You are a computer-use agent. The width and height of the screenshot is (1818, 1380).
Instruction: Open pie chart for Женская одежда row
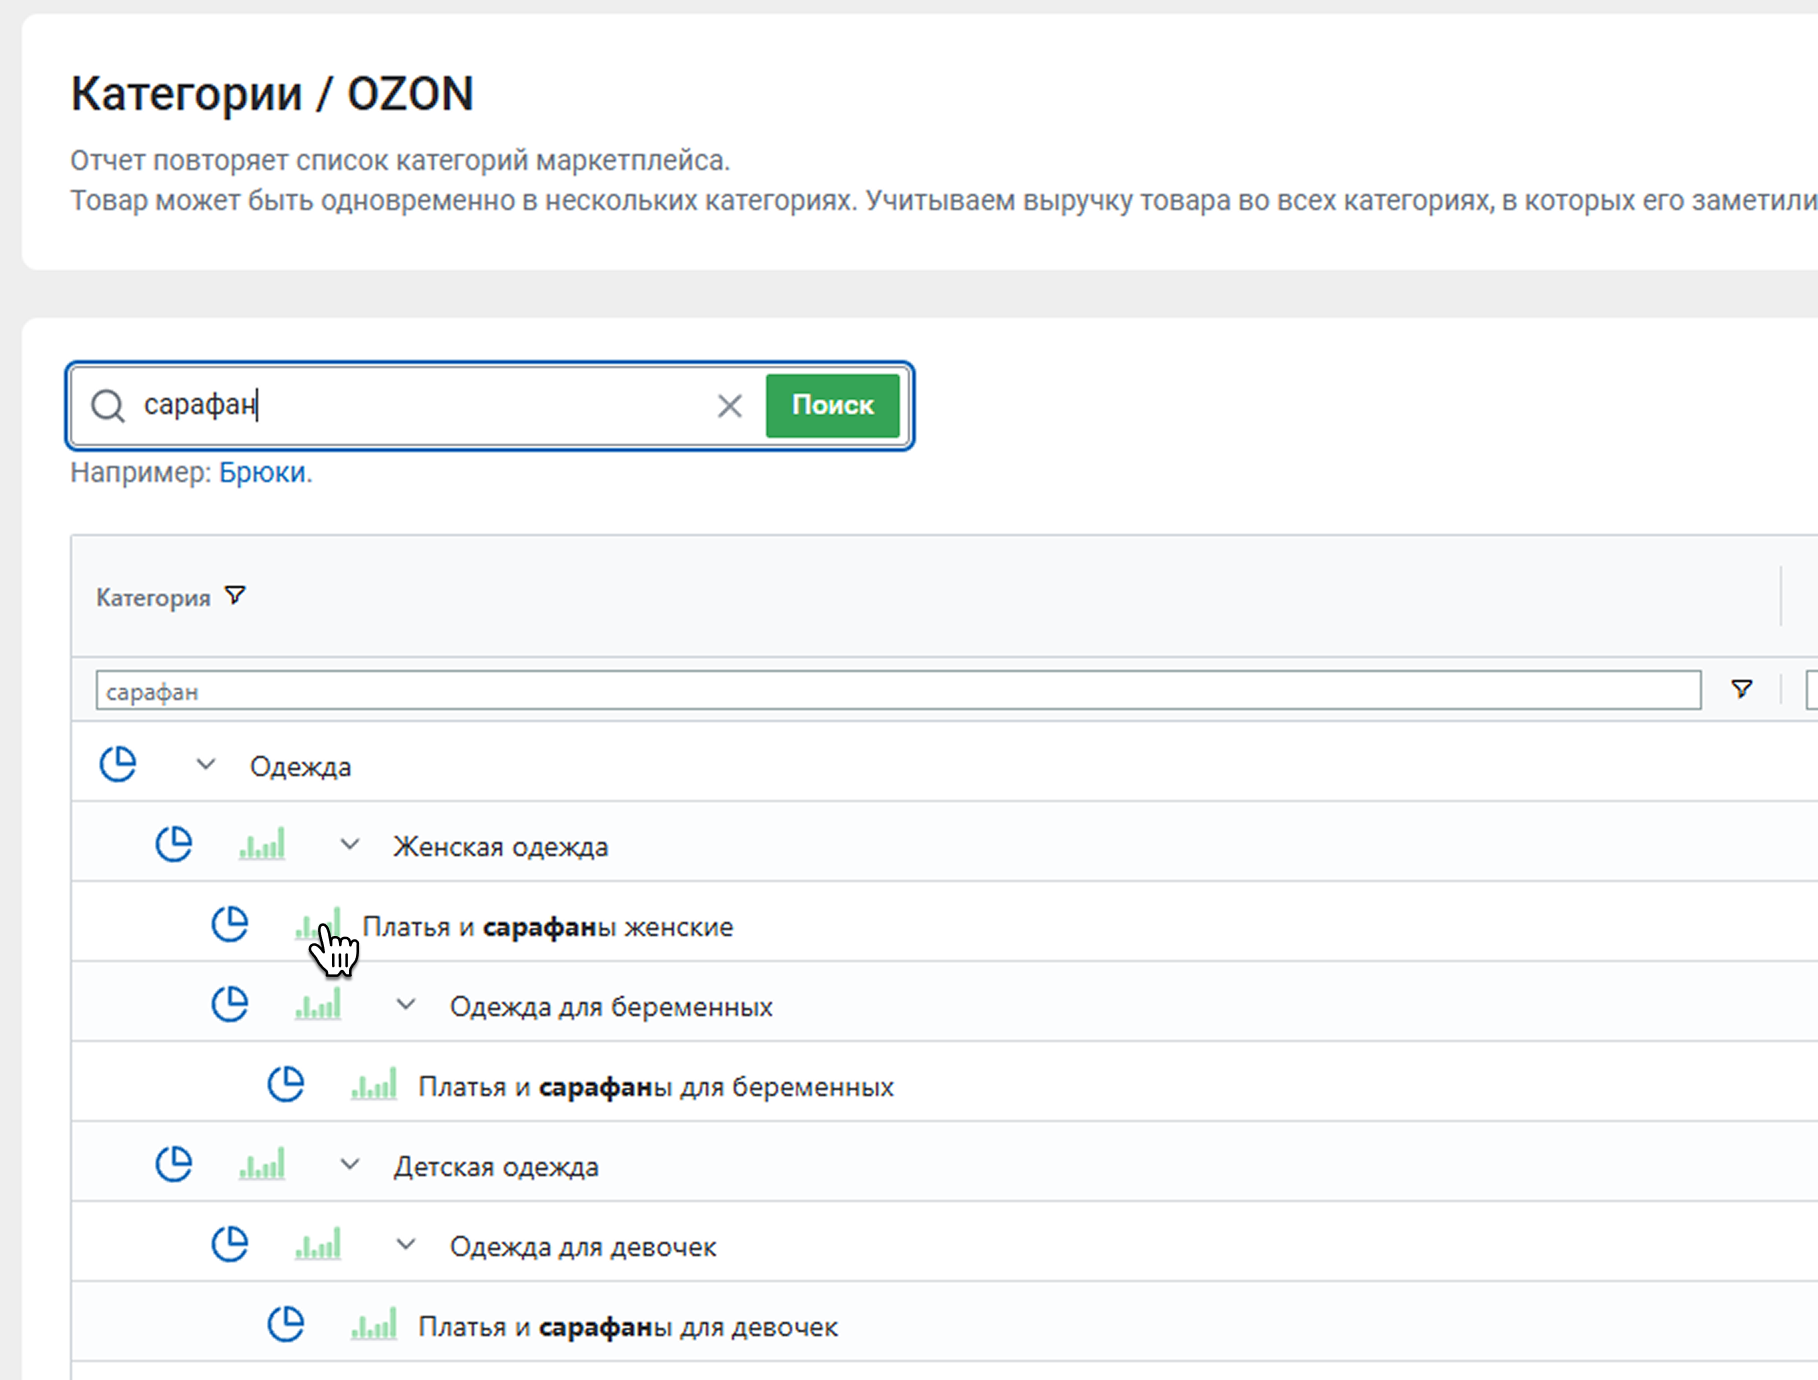point(174,845)
